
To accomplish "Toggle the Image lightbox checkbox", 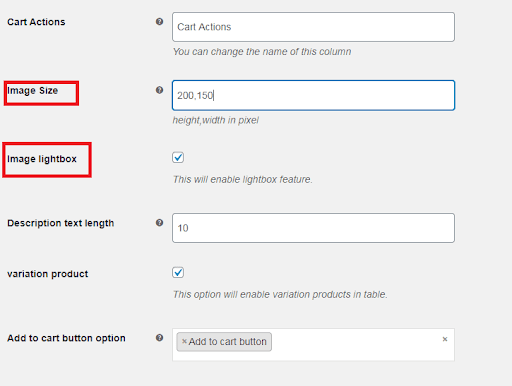I will (x=178, y=157).
